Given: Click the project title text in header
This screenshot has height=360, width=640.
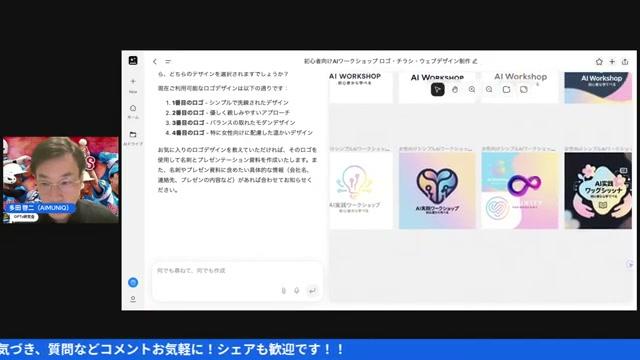Looking at the screenshot, I should tap(387, 61).
